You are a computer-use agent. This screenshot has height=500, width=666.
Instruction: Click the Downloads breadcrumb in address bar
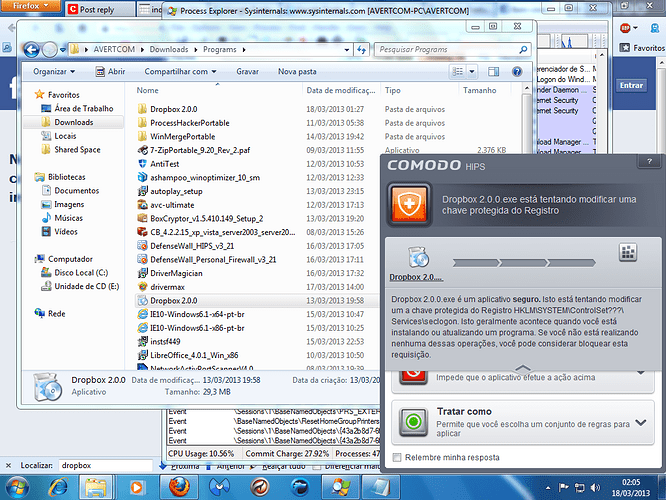[x=169, y=50]
